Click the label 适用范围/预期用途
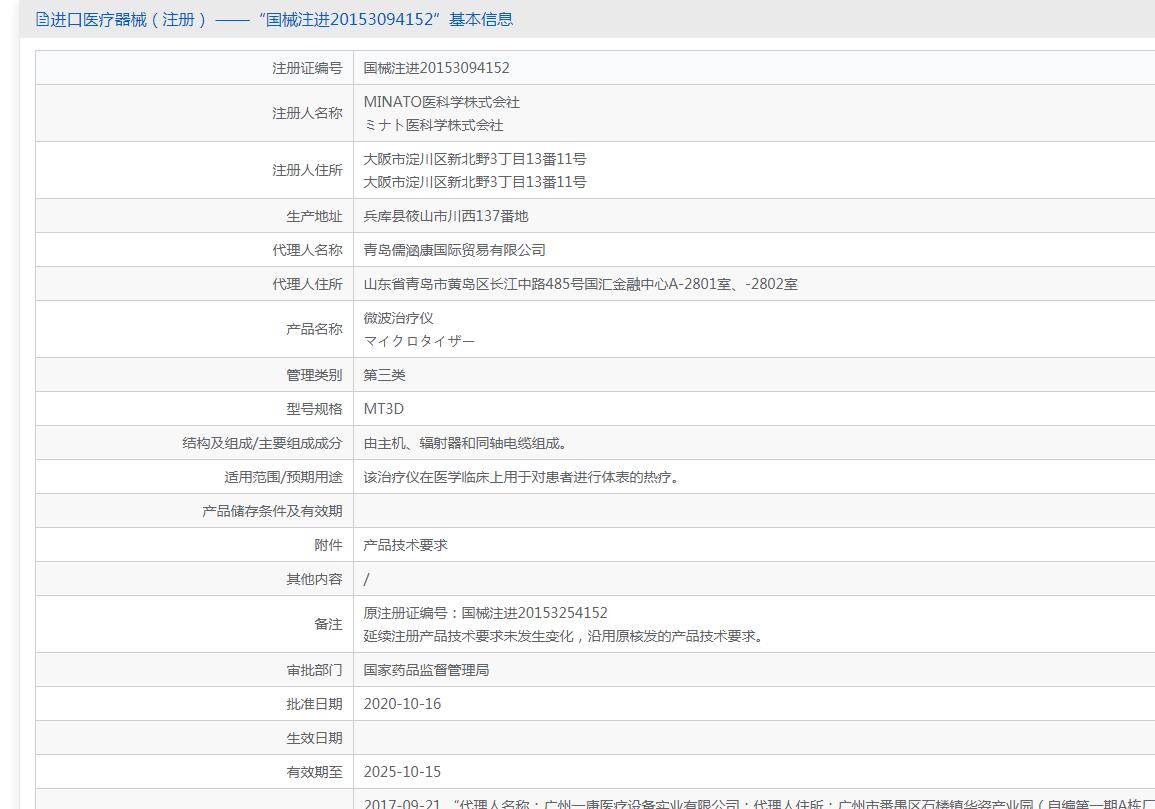Screen dimensions: 1155x809 (284, 477)
